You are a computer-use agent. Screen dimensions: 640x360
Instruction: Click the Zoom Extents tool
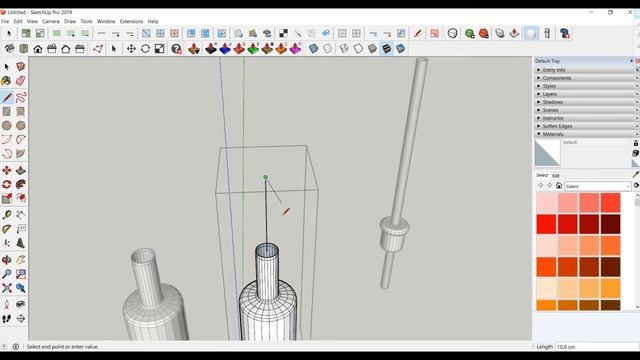[x=7, y=288]
